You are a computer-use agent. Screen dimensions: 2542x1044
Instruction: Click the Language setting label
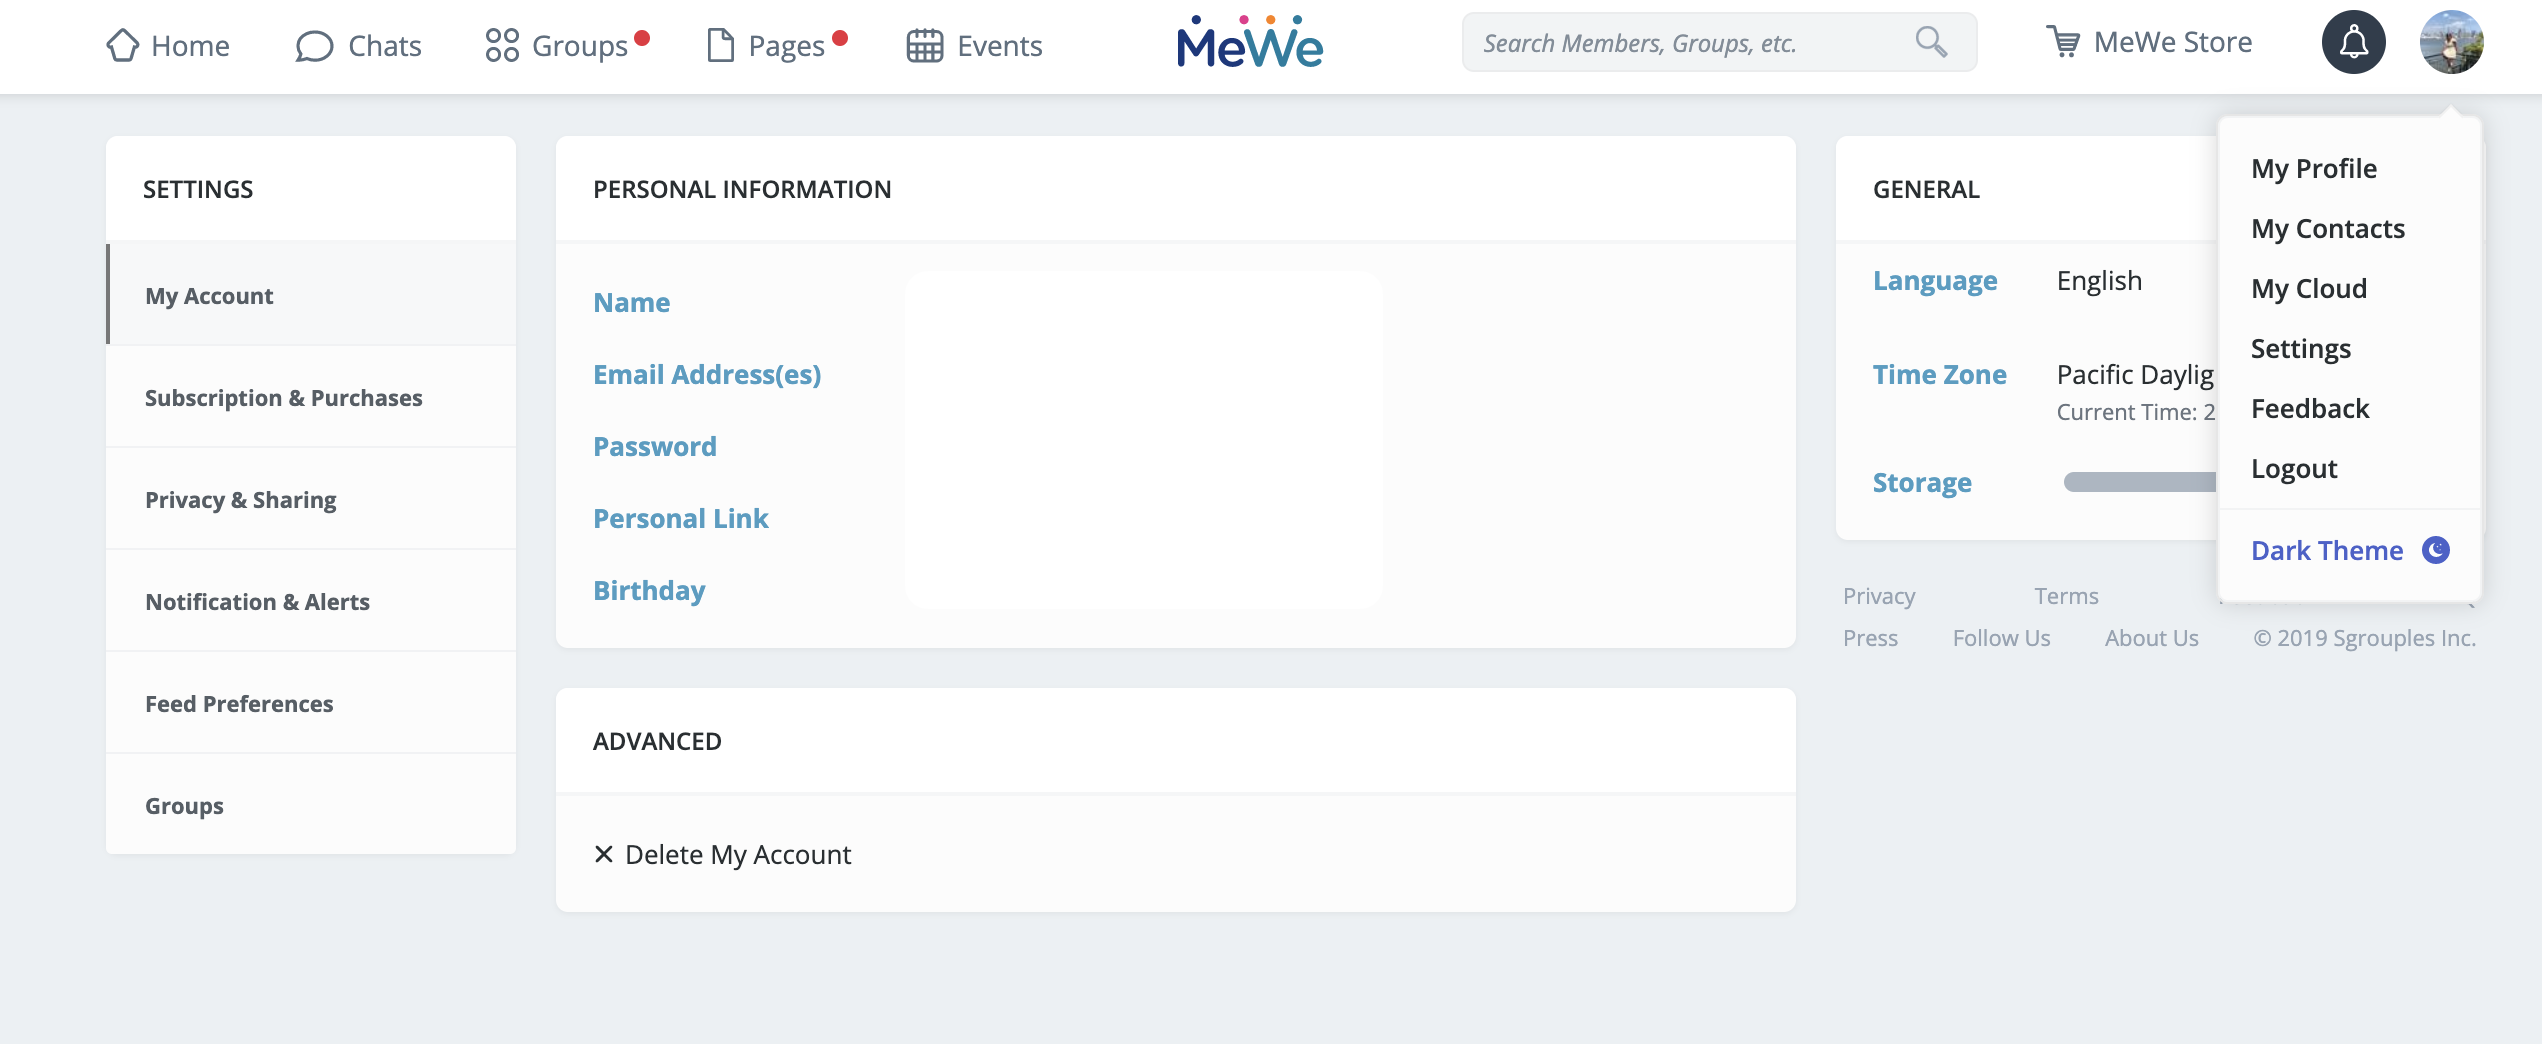coord(1935,281)
